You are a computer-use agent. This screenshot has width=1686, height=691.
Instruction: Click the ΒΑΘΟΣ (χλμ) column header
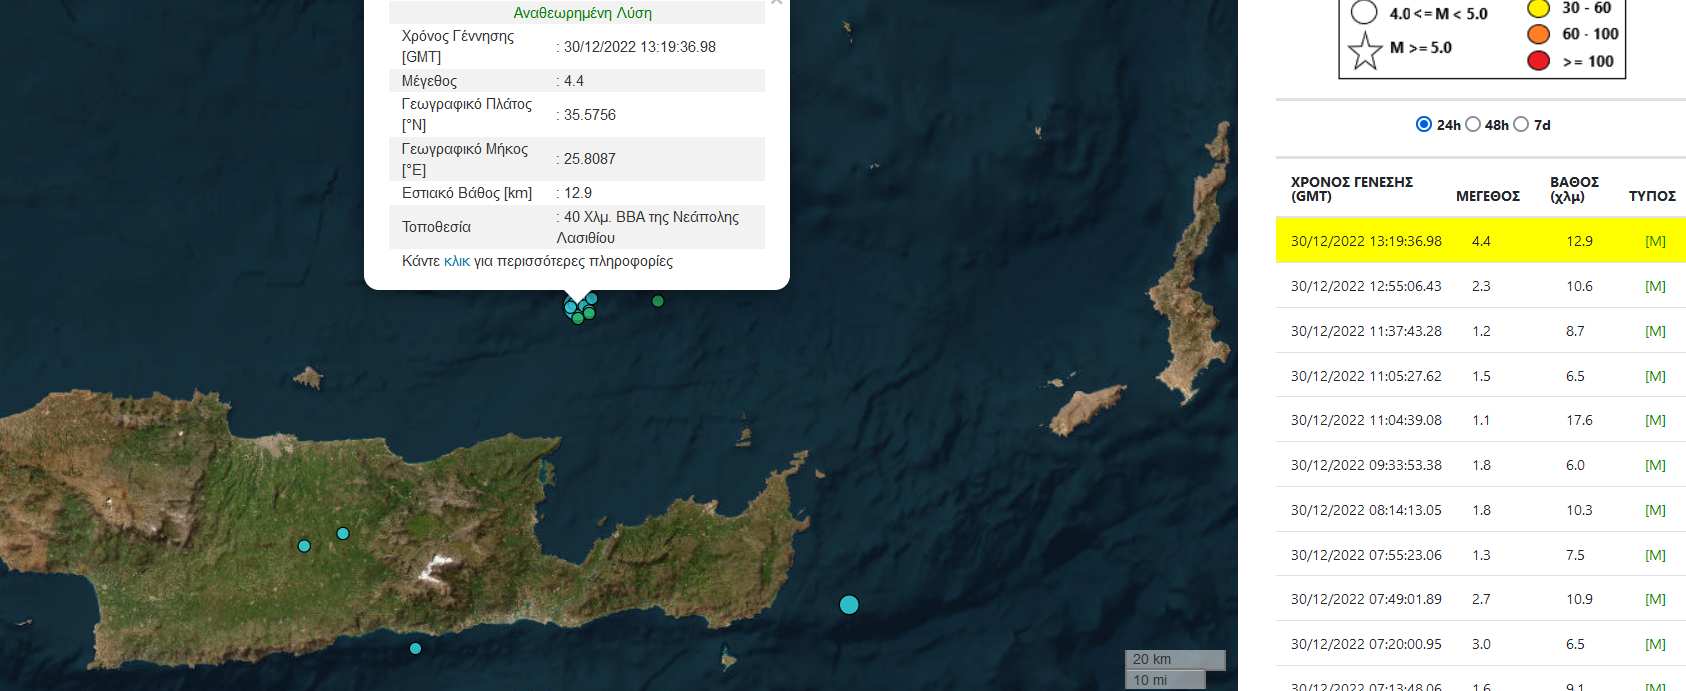point(1574,189)
